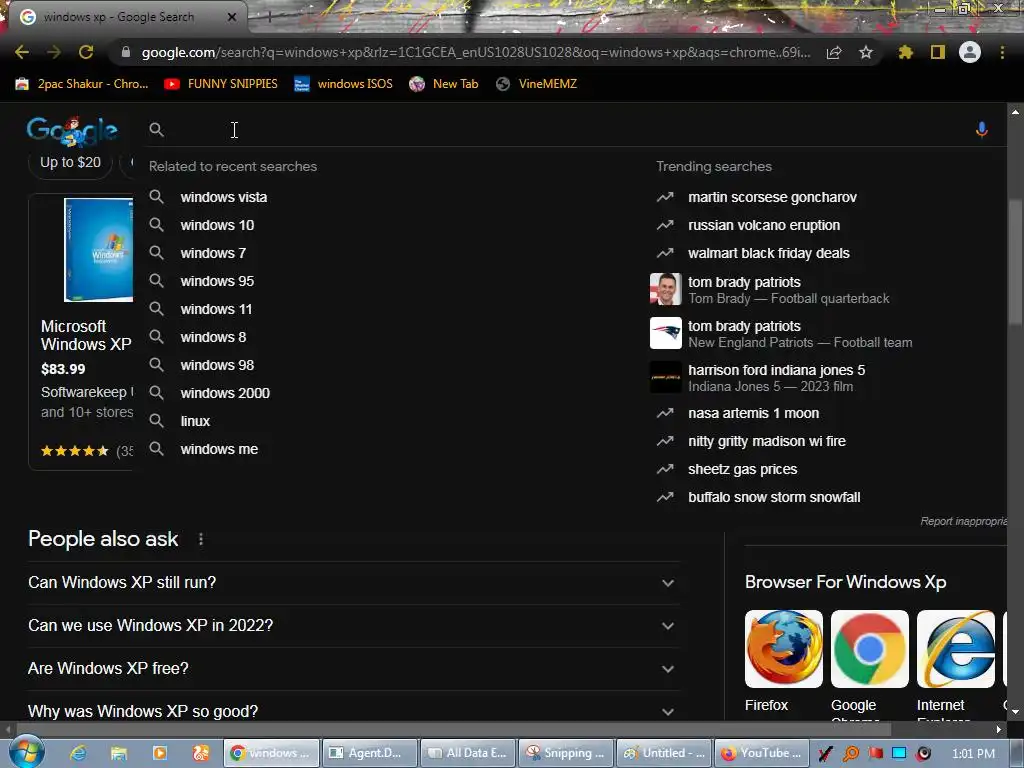Image resolution: width=1024 pixels, height=768 pixels.
Task: Open the Google Chrome browser thumbnail
Action: point(870,649)
